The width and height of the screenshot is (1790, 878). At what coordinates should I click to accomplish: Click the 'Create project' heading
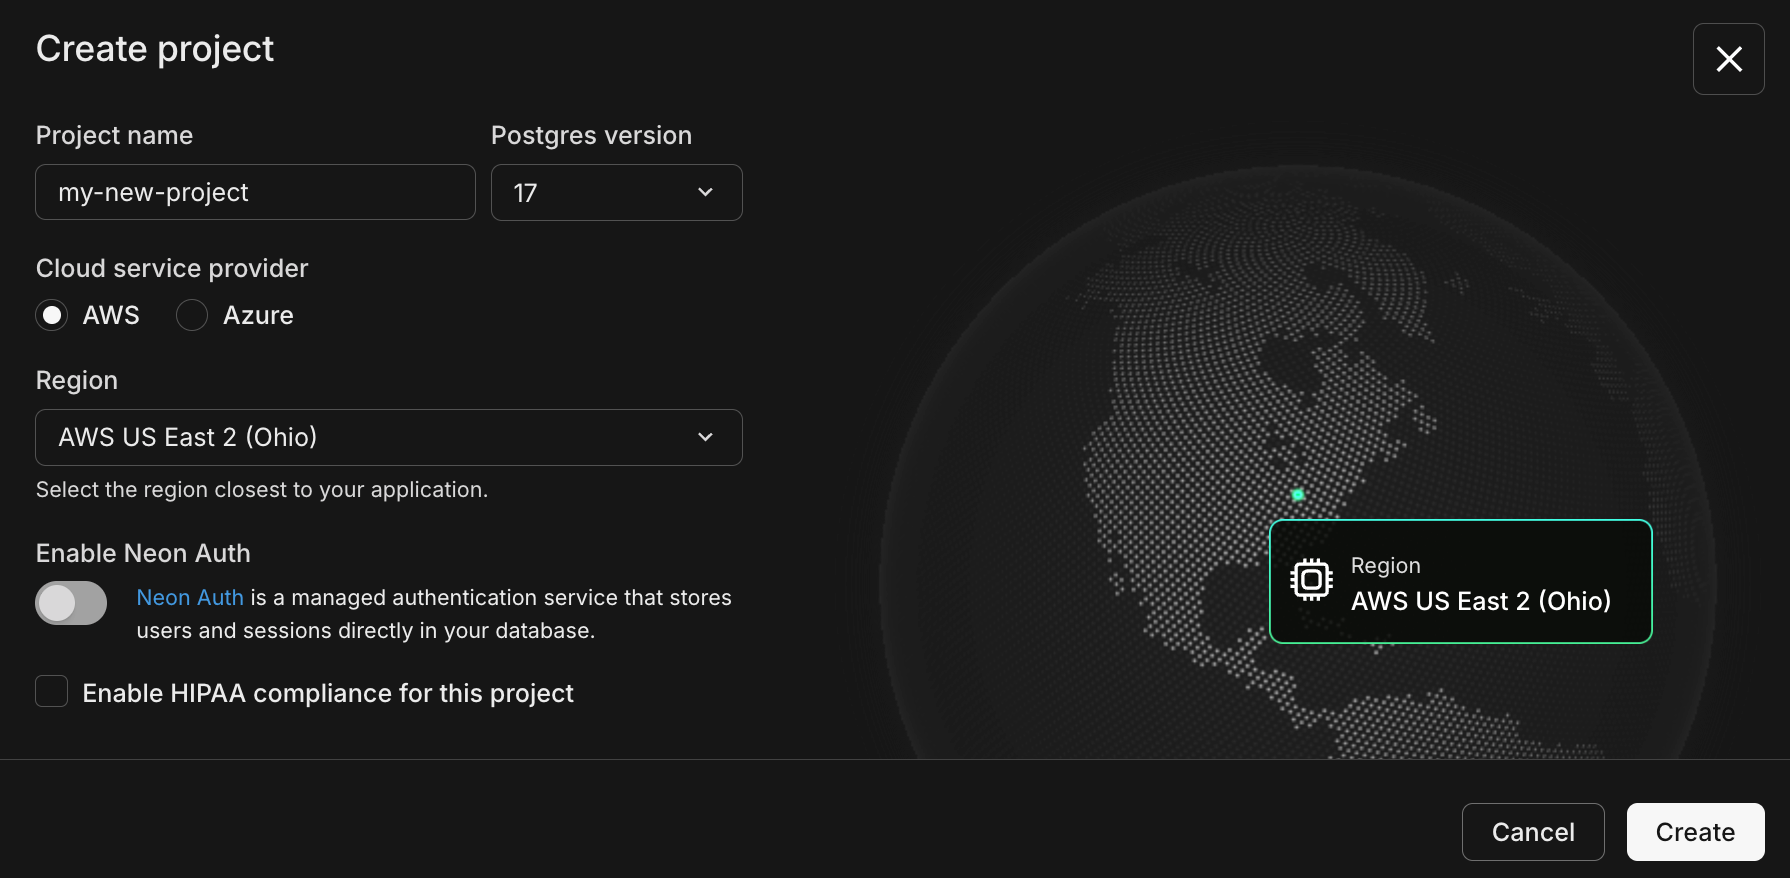pyautogui.click(x=155, y=49)
